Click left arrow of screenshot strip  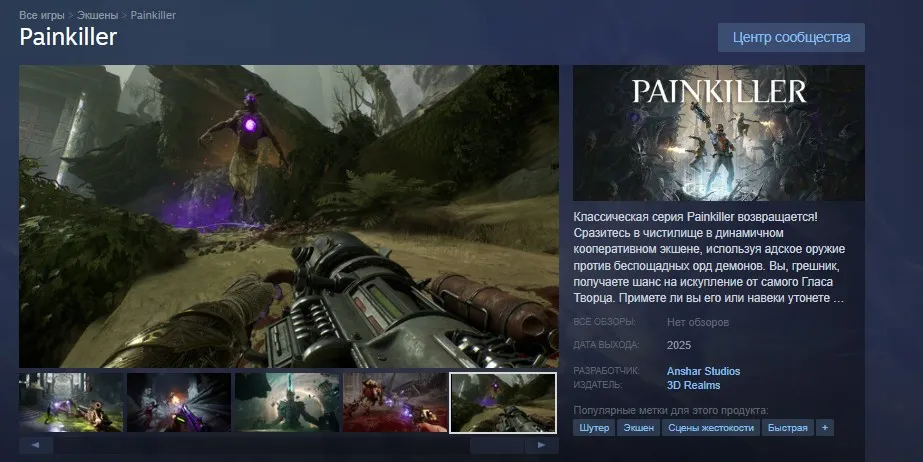pyautogui.click(x=36, y=446)
